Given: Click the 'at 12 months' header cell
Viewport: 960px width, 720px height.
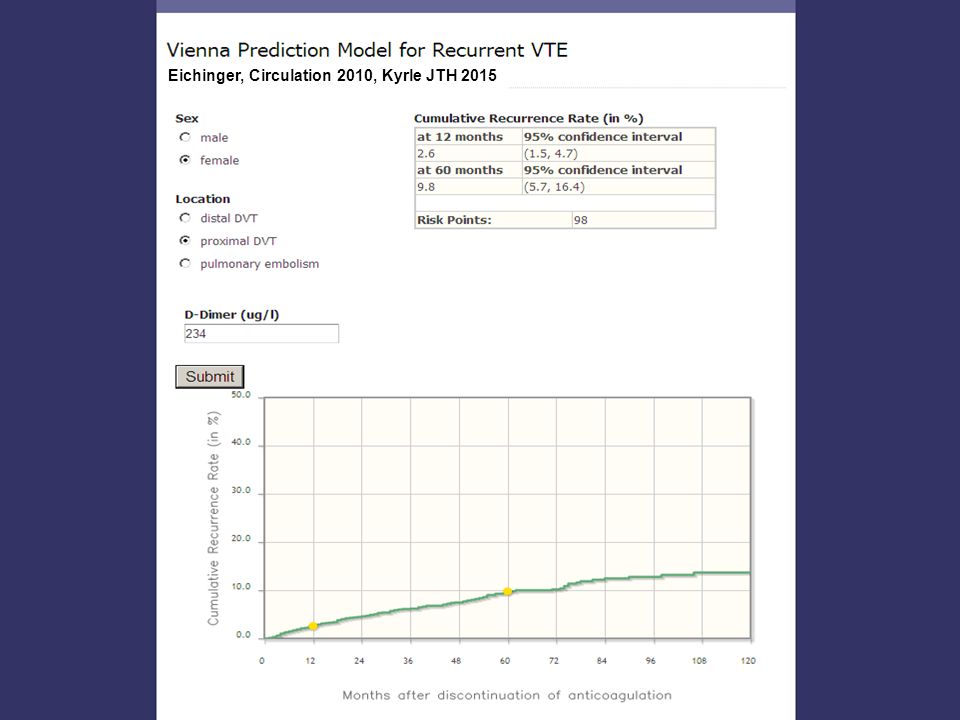Looking at the screenshot, I should [x=468, y=137].
